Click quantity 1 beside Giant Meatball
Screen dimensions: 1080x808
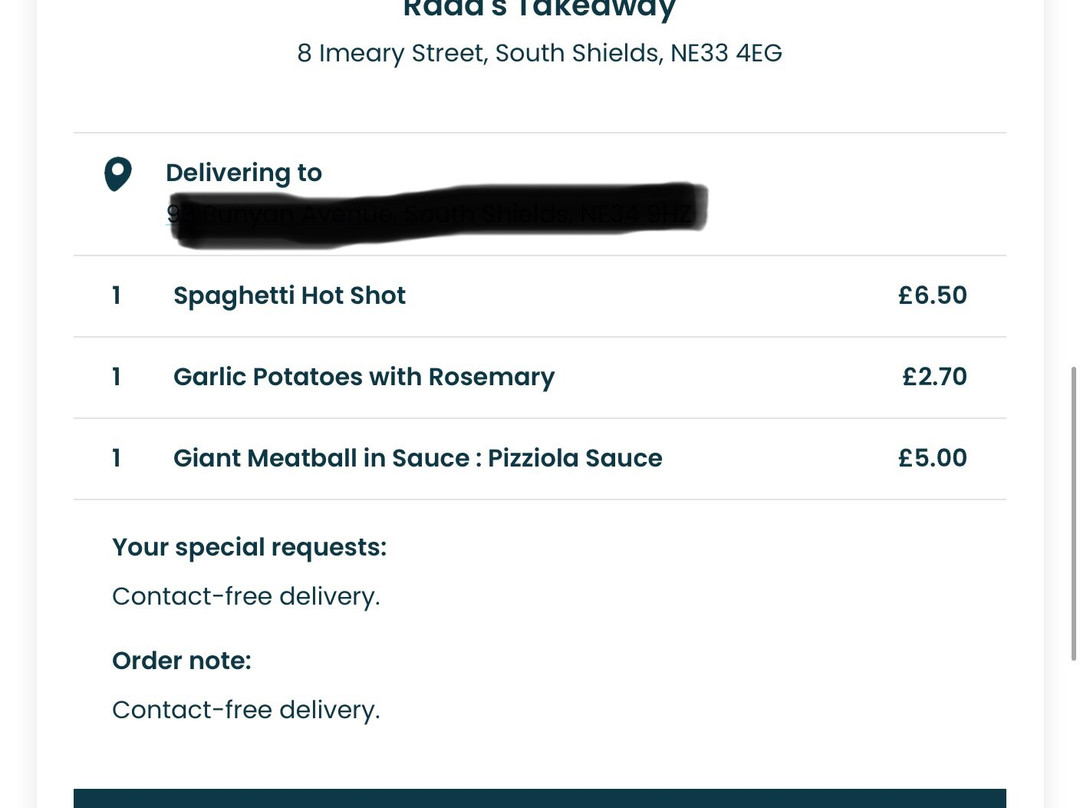[x=116, y=458]
